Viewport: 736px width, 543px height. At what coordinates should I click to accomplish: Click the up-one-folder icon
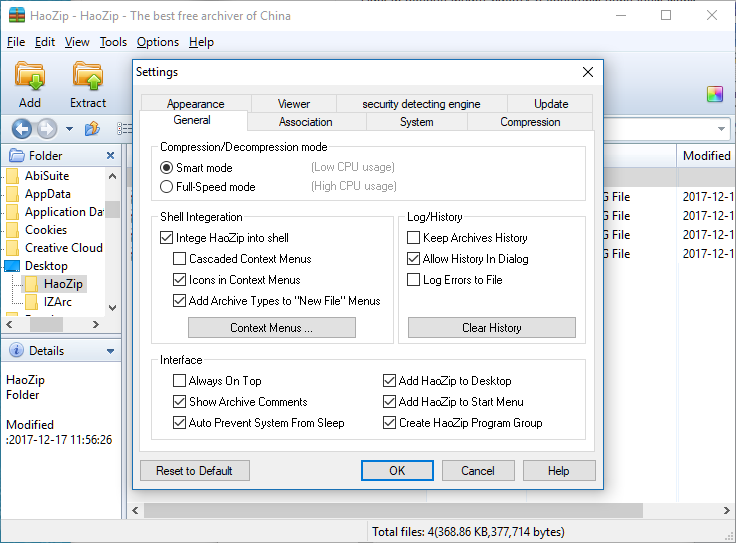(92, 129)
